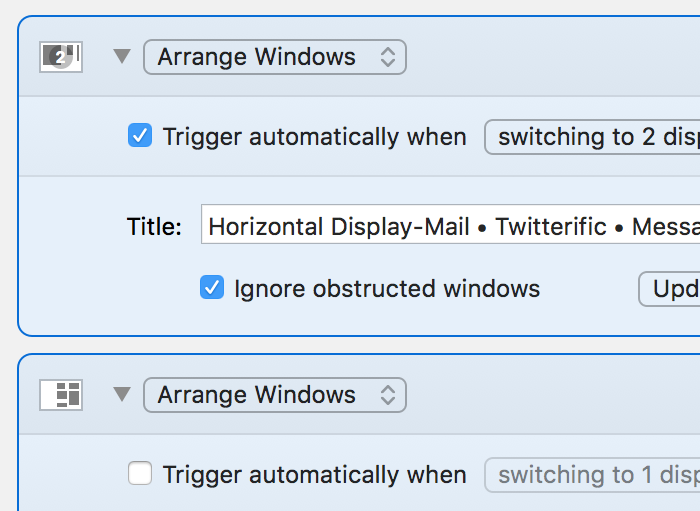Click the "Ignore obstructed windows" label text

click(386, 289)
